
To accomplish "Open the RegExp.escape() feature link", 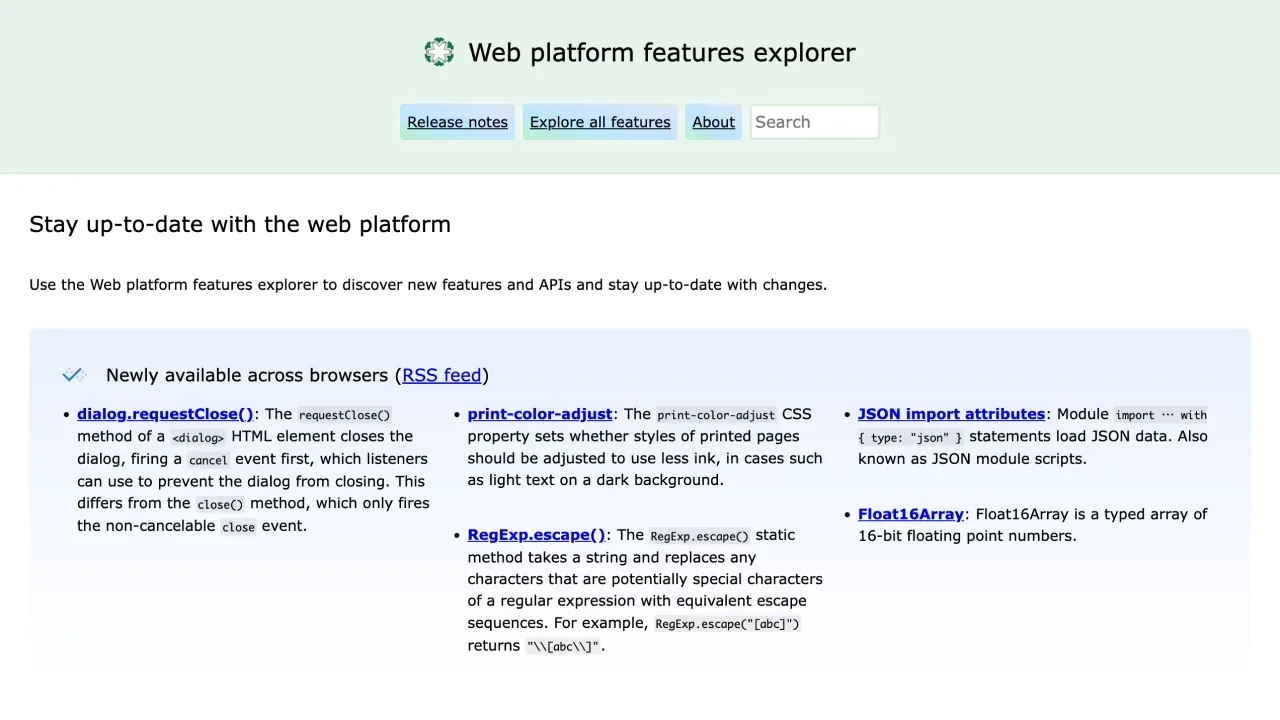I will click(536, 535).
